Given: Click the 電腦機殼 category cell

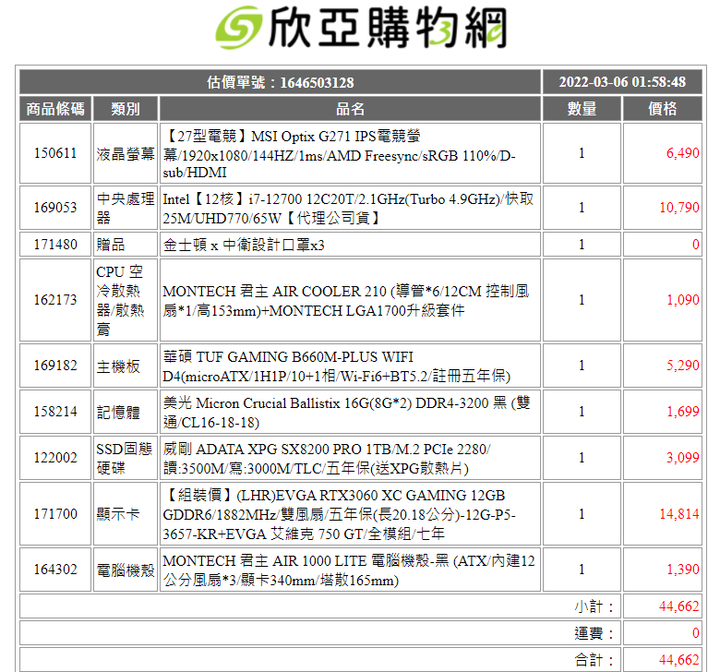Looking at the screenshot, I should click(x=125, y=570).
